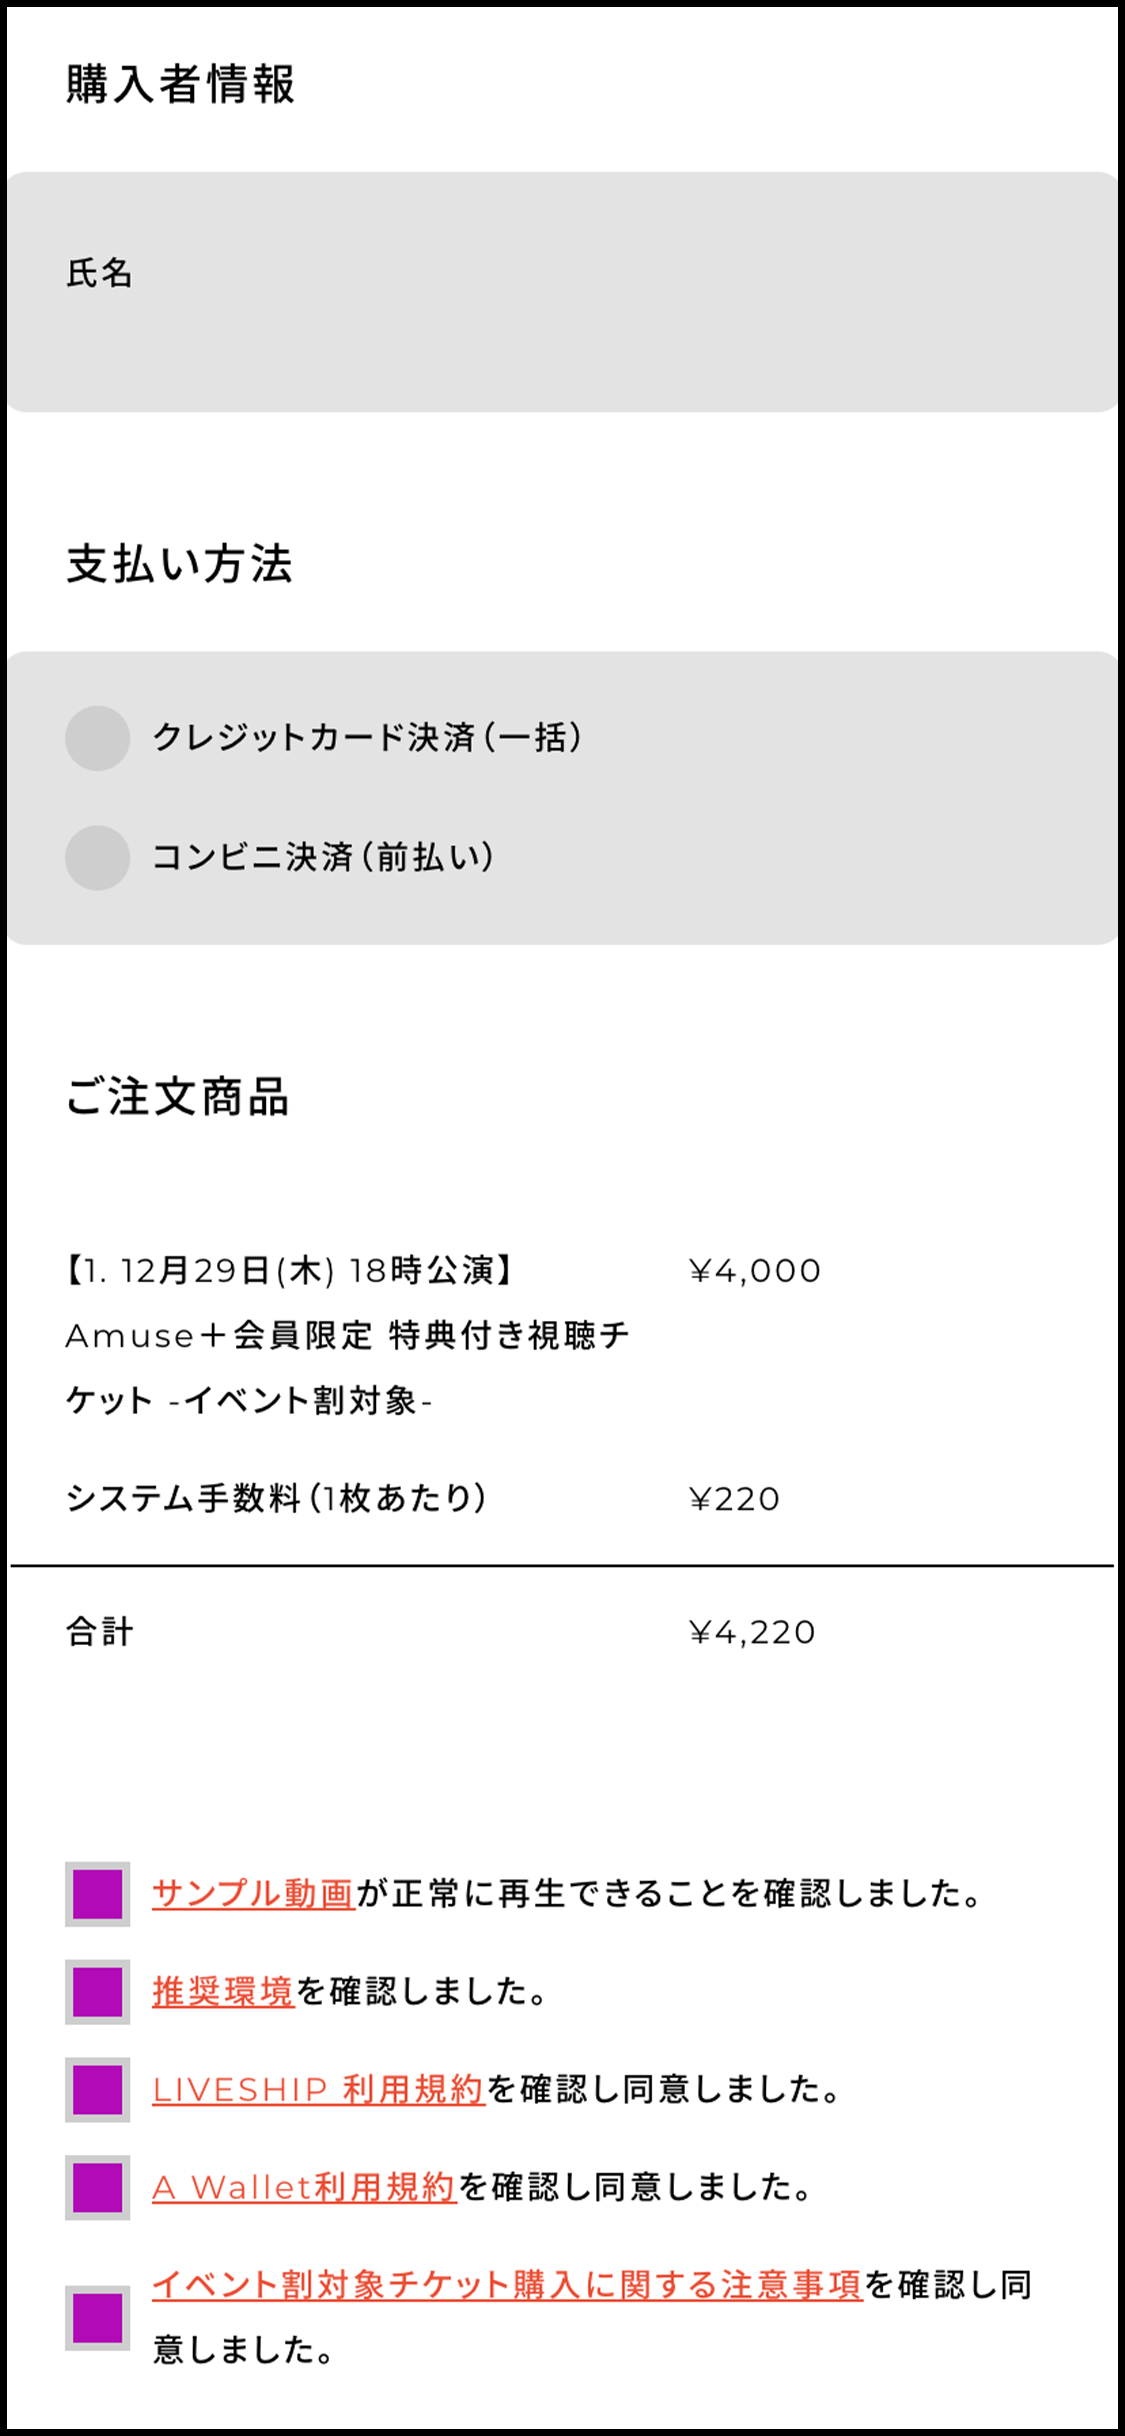Toggle the LIVESHIP 利用規約 agreement checkbox
This screenshot has height=2436, width=1125.
[98, 2090]
